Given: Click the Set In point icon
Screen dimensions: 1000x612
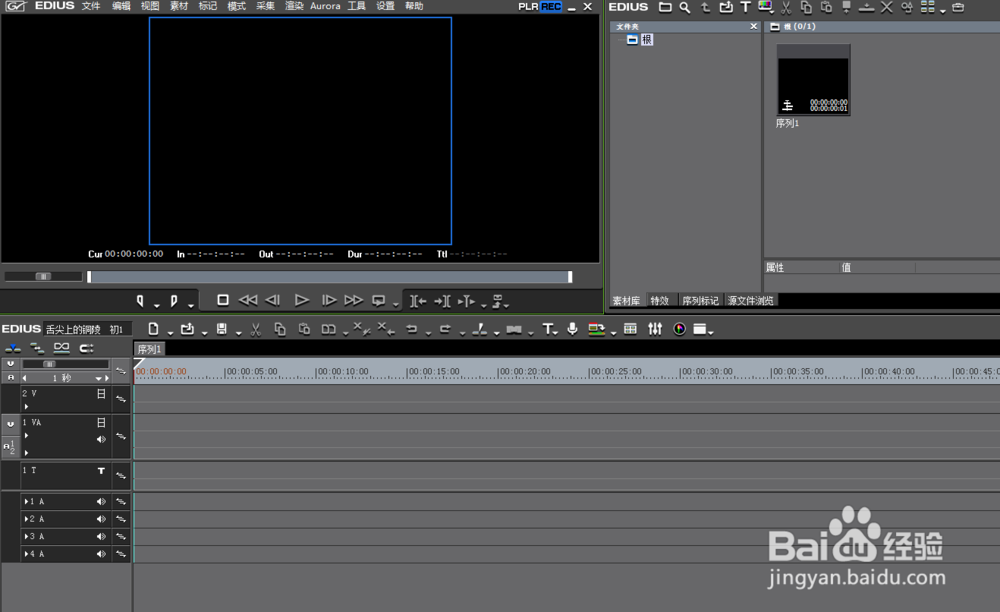Looking at the screenshot, I should click(x=140, y=301).
